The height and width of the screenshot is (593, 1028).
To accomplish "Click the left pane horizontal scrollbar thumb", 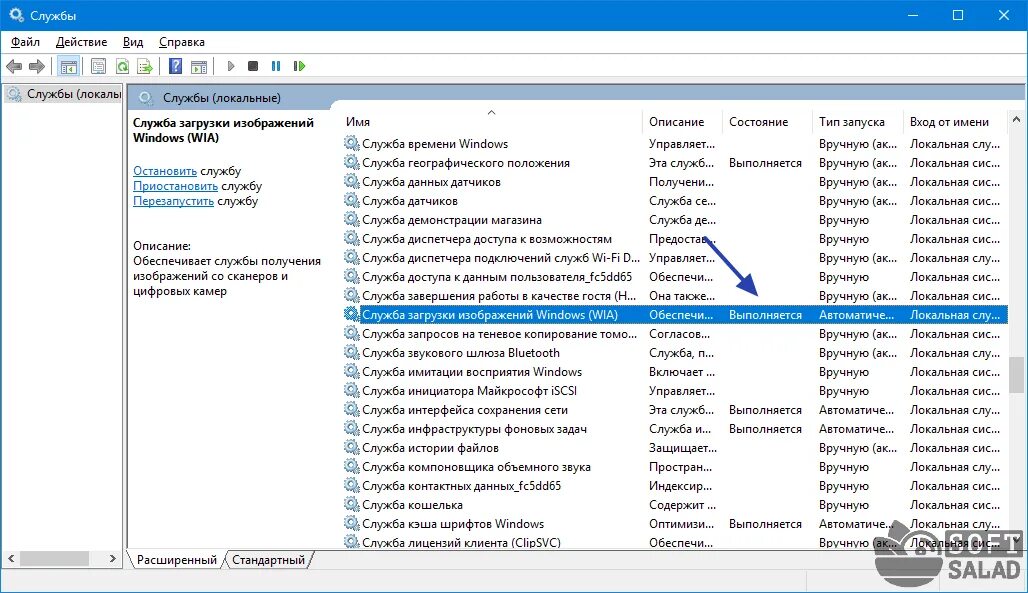I will 54,559.
